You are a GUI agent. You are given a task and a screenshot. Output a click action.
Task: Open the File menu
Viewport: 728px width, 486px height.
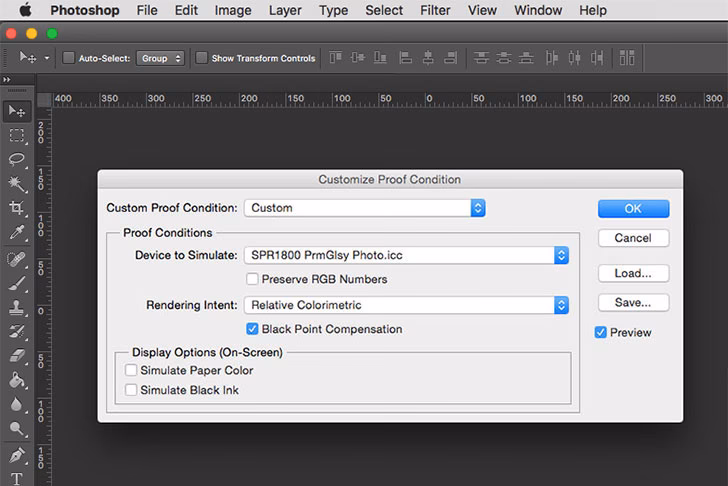point(147,10)
